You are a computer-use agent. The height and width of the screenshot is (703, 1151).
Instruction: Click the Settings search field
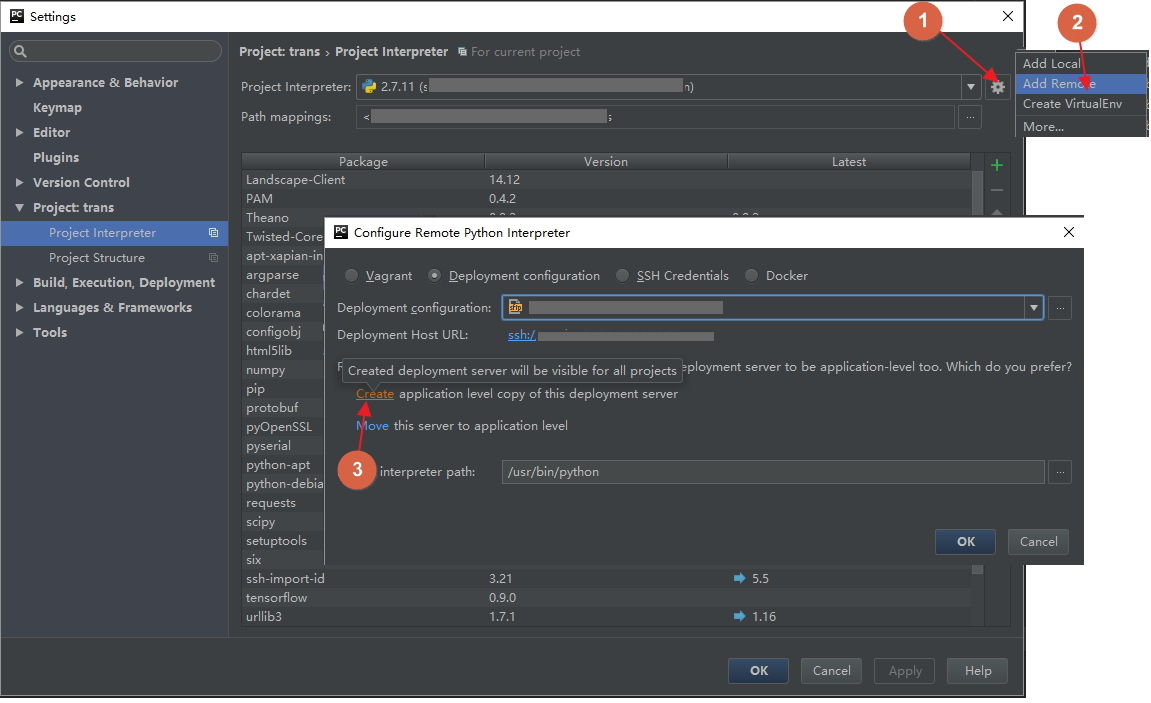[x=115, y=51]
